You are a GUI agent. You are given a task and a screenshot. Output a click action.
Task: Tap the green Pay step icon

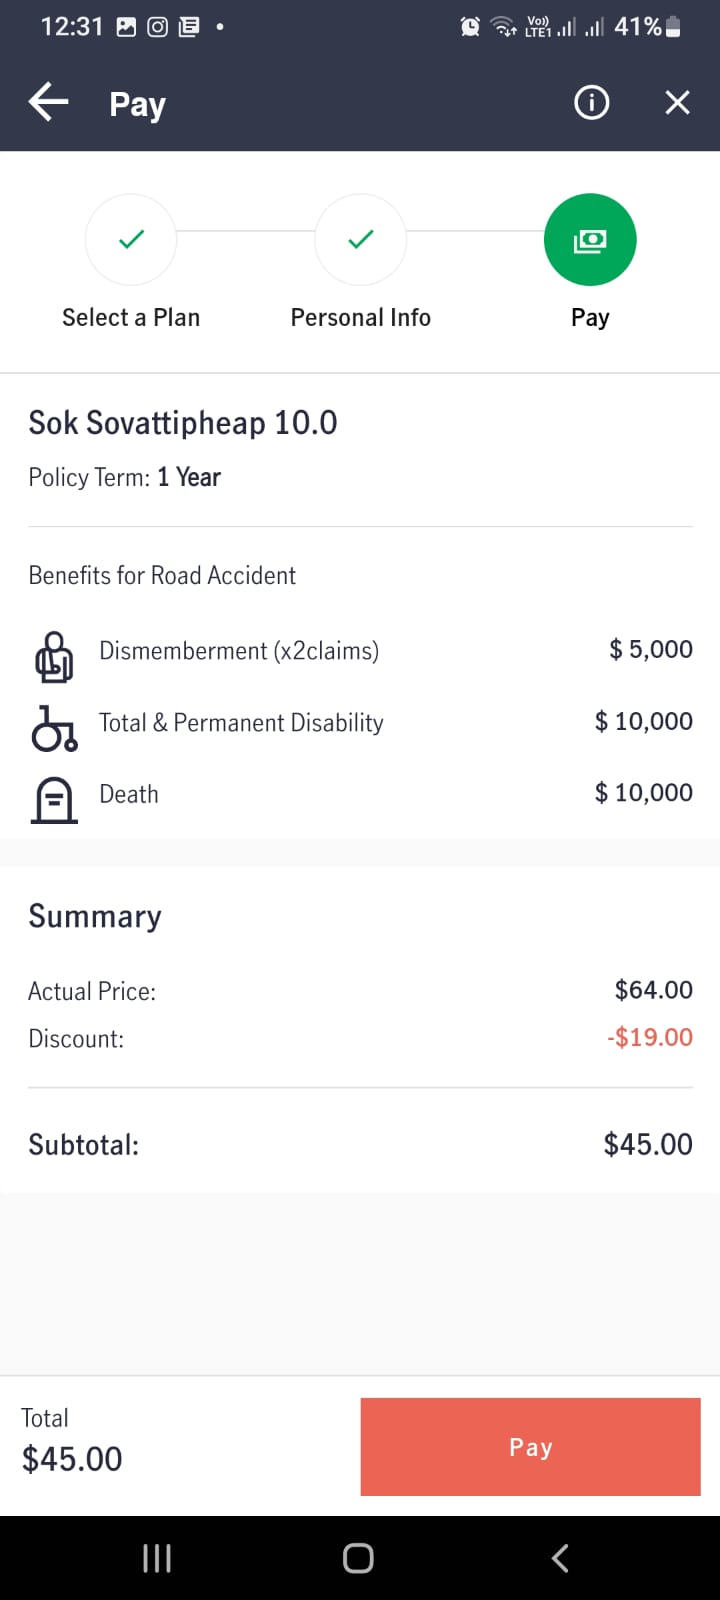click(590, 240)
